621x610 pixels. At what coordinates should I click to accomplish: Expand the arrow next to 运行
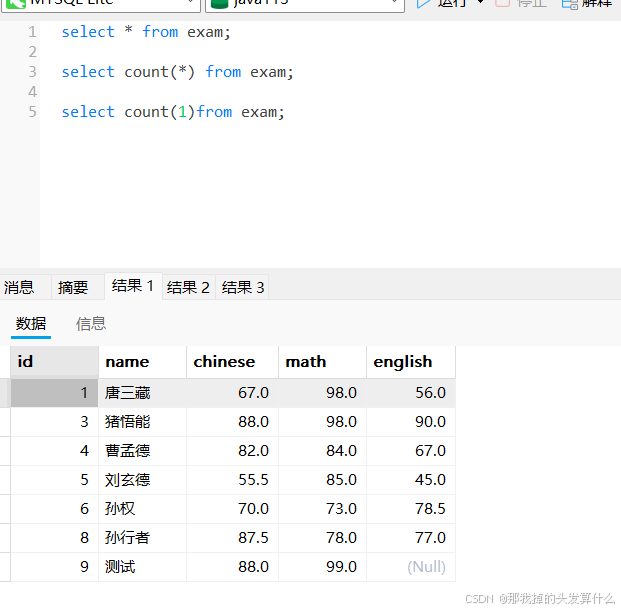pyautogui.click(x=480, y=2)
